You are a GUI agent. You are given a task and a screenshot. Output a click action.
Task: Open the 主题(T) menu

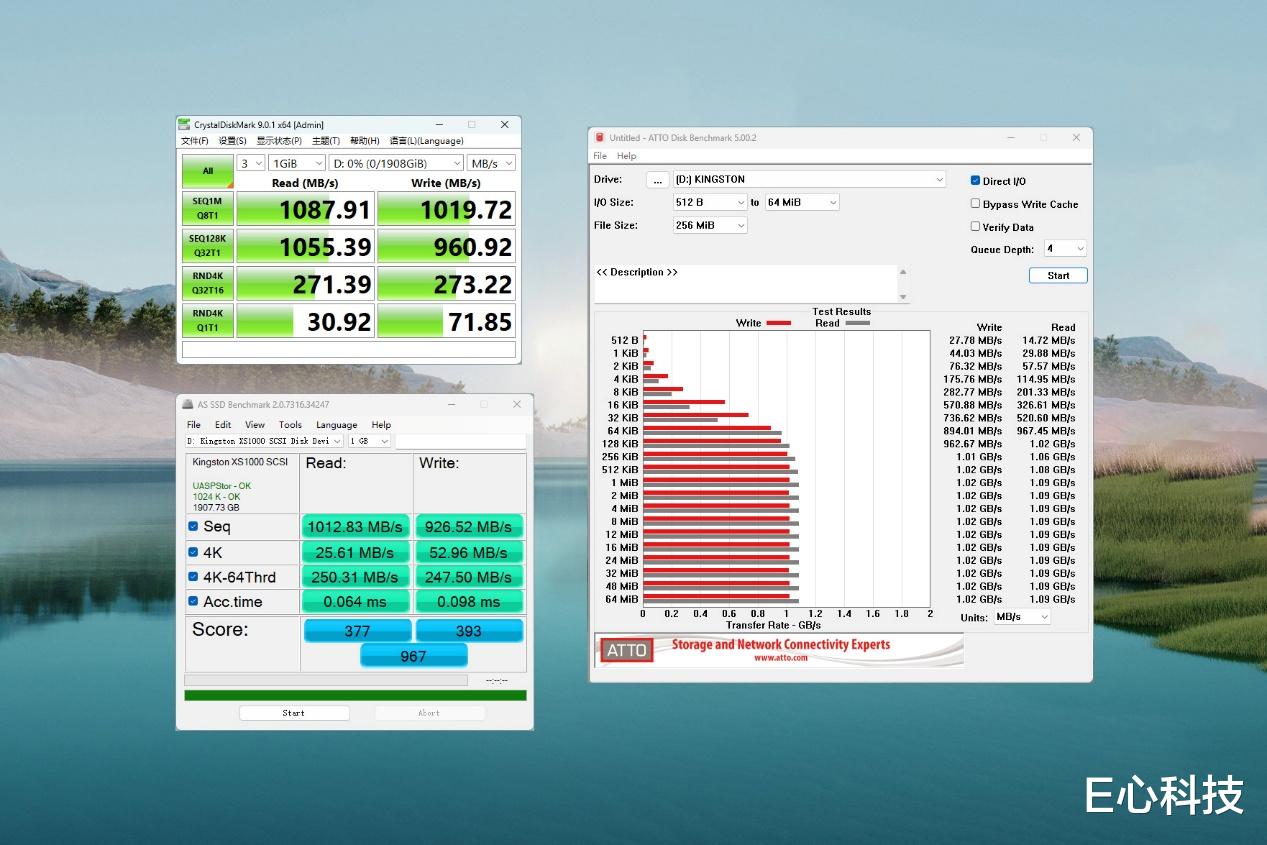click(326, 141)
